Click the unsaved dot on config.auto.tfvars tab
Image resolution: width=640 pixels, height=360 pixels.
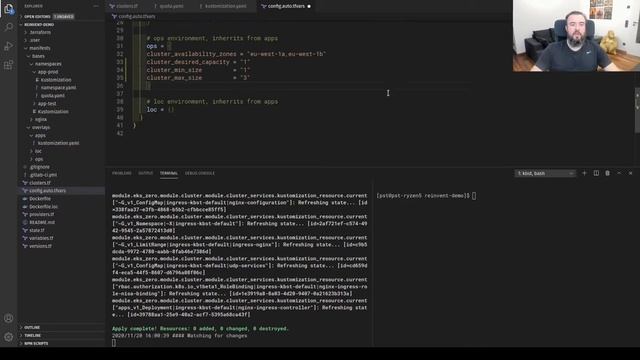coord(309,6)
